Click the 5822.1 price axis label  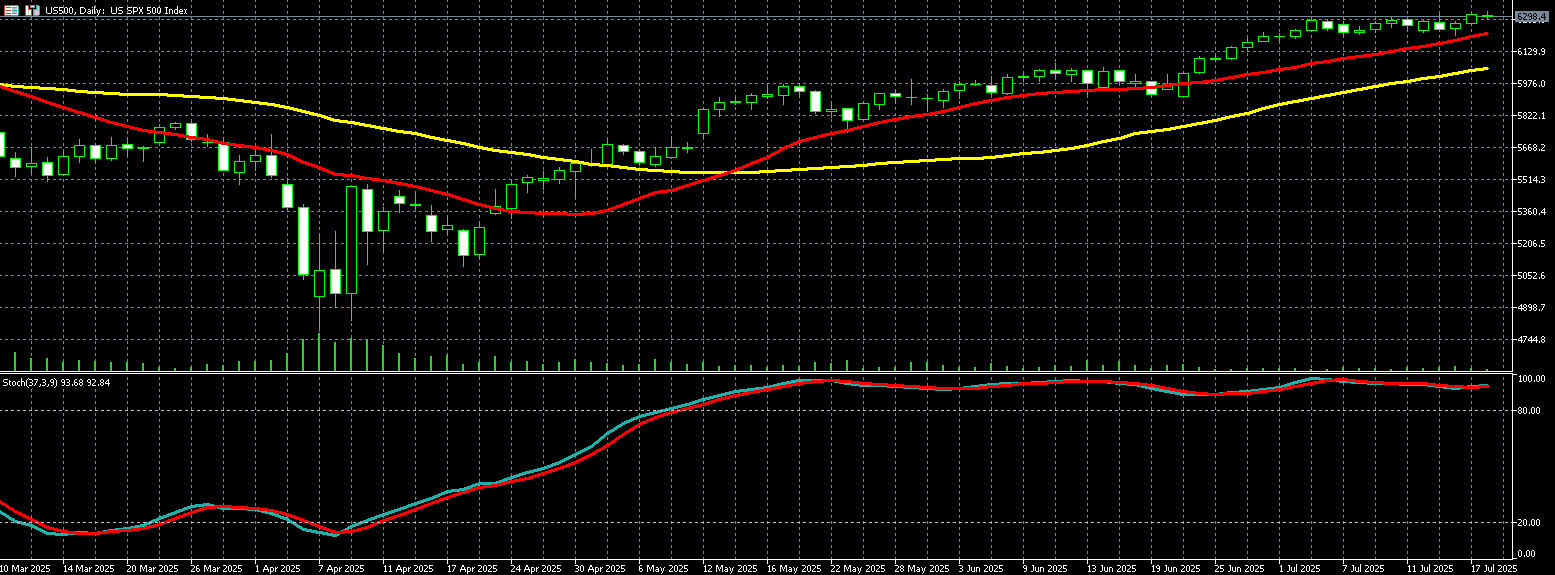pos(1530,115)
